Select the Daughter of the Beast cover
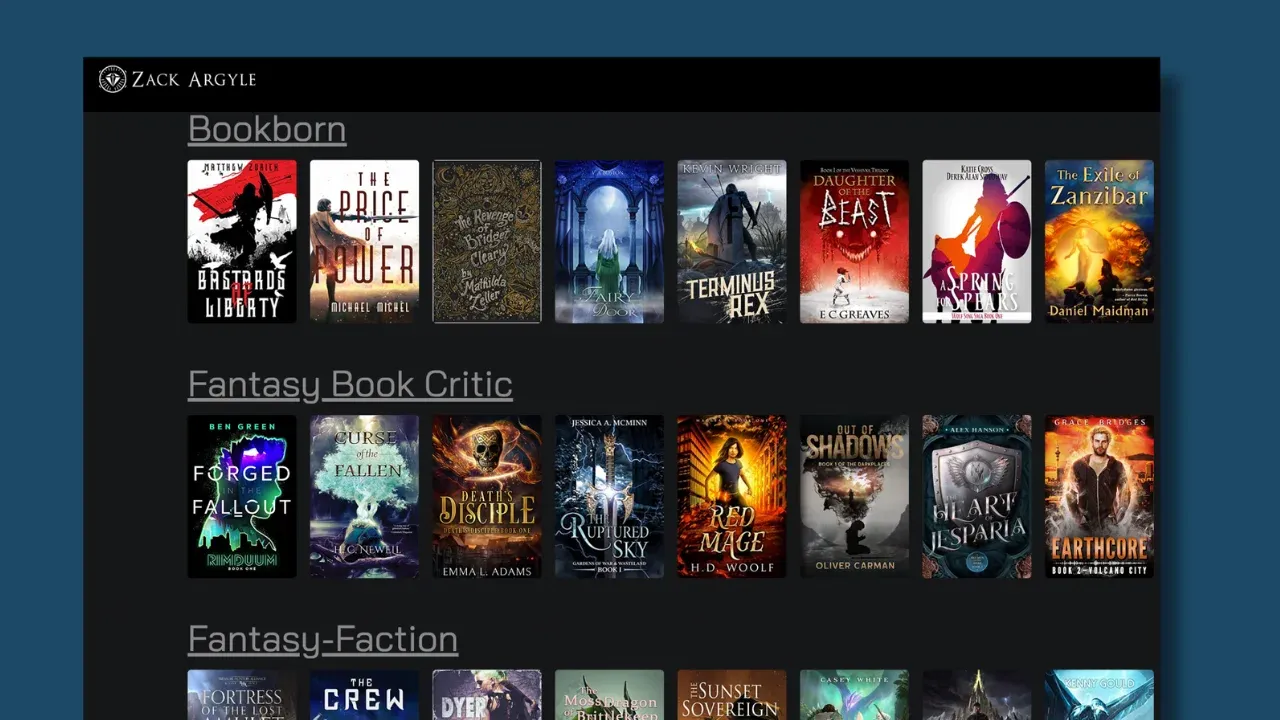 tap(854, 241)
